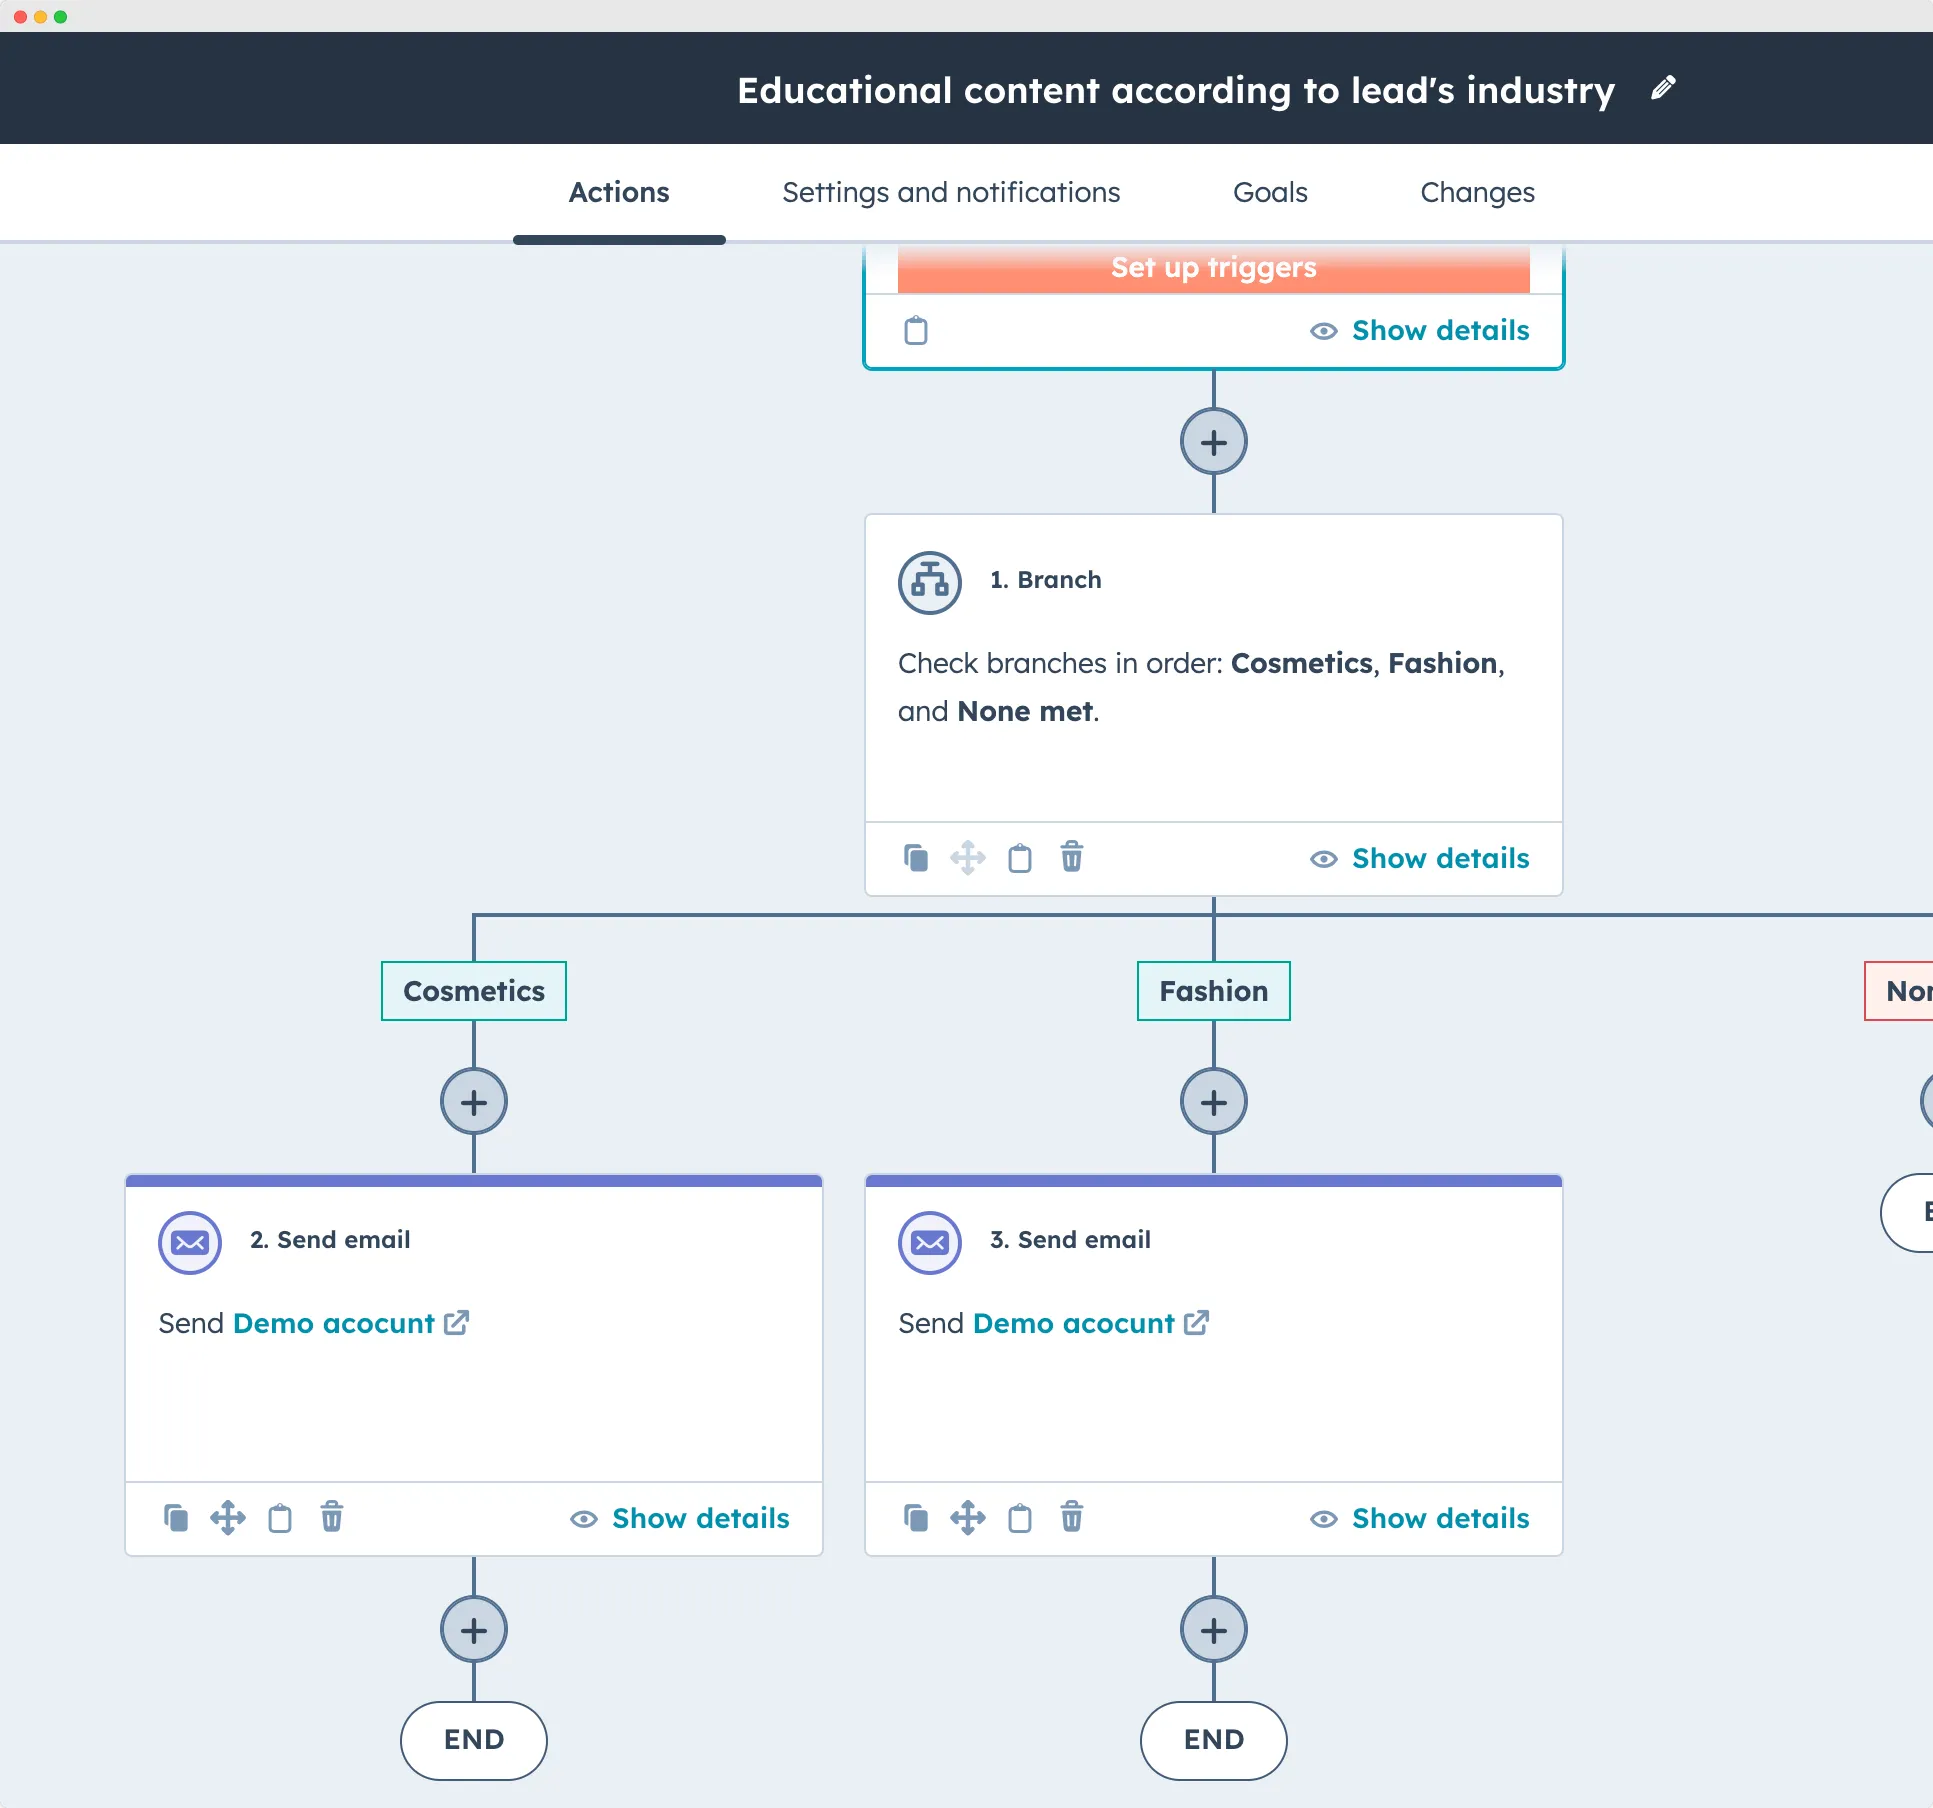Viewport: 1933px width, 1808px height.
Task: Add action below the trigger card
Action: pyautogui.click(x=1214, y=442)
